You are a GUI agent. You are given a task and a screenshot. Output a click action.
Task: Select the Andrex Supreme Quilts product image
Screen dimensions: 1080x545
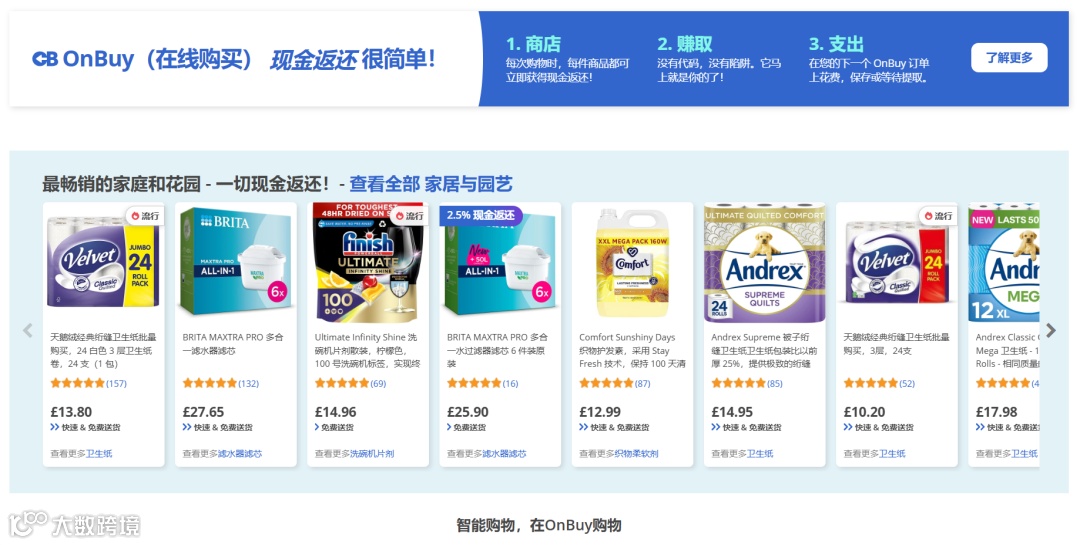click(765, 263)
